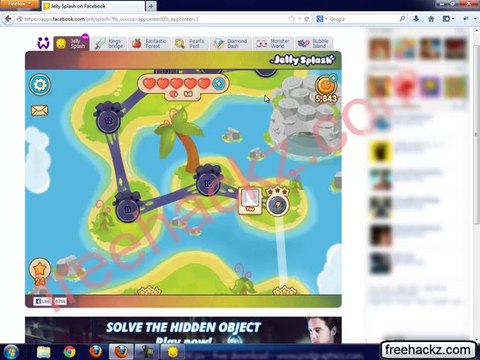
Task: Open a new browser tab
Action: [x=151, y=6]
